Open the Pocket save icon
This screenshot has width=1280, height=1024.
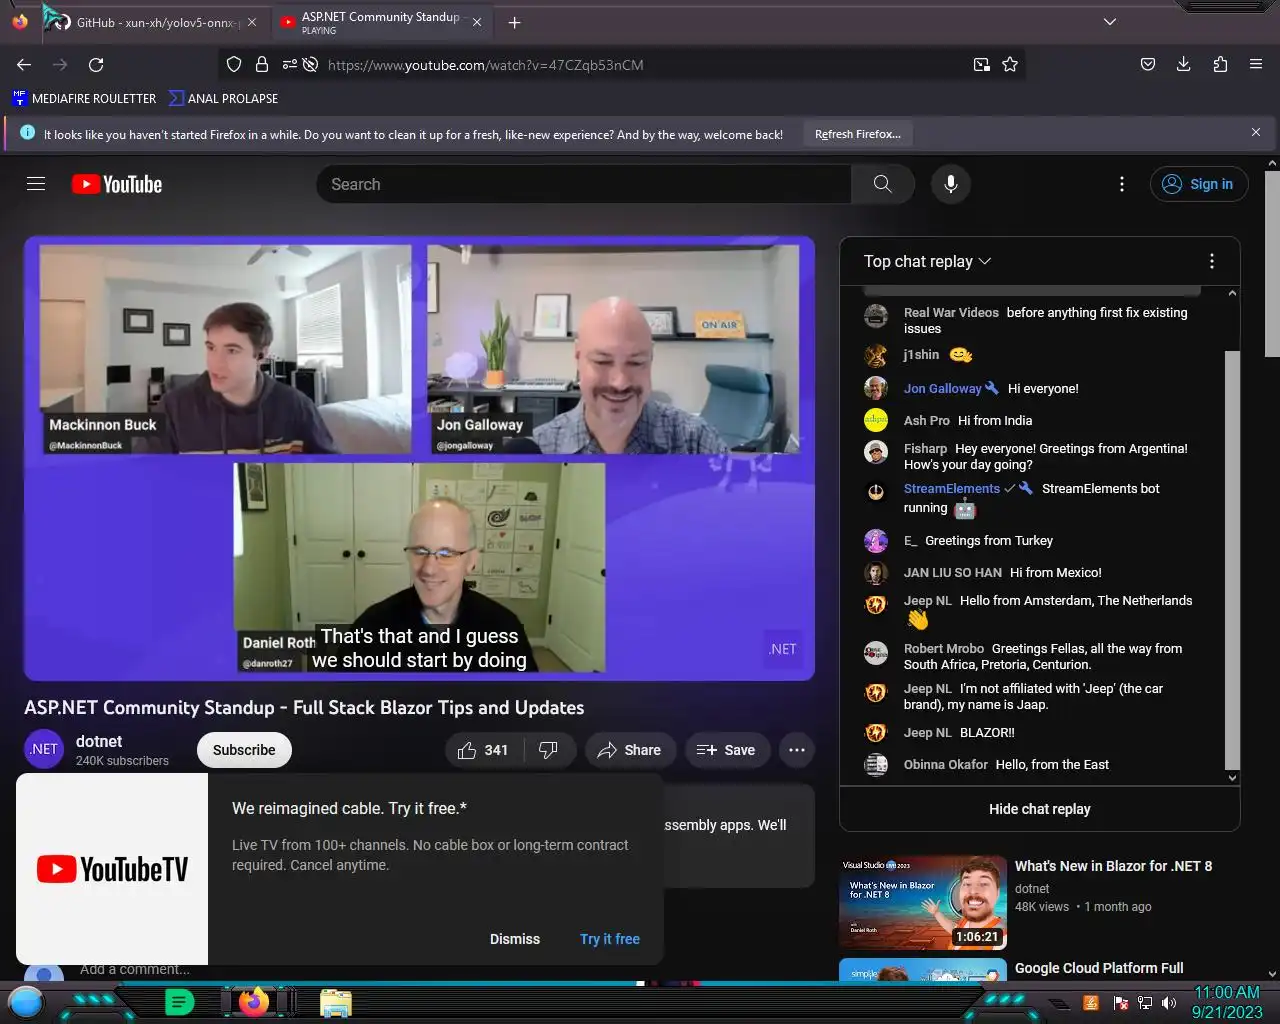[1148, 64]
